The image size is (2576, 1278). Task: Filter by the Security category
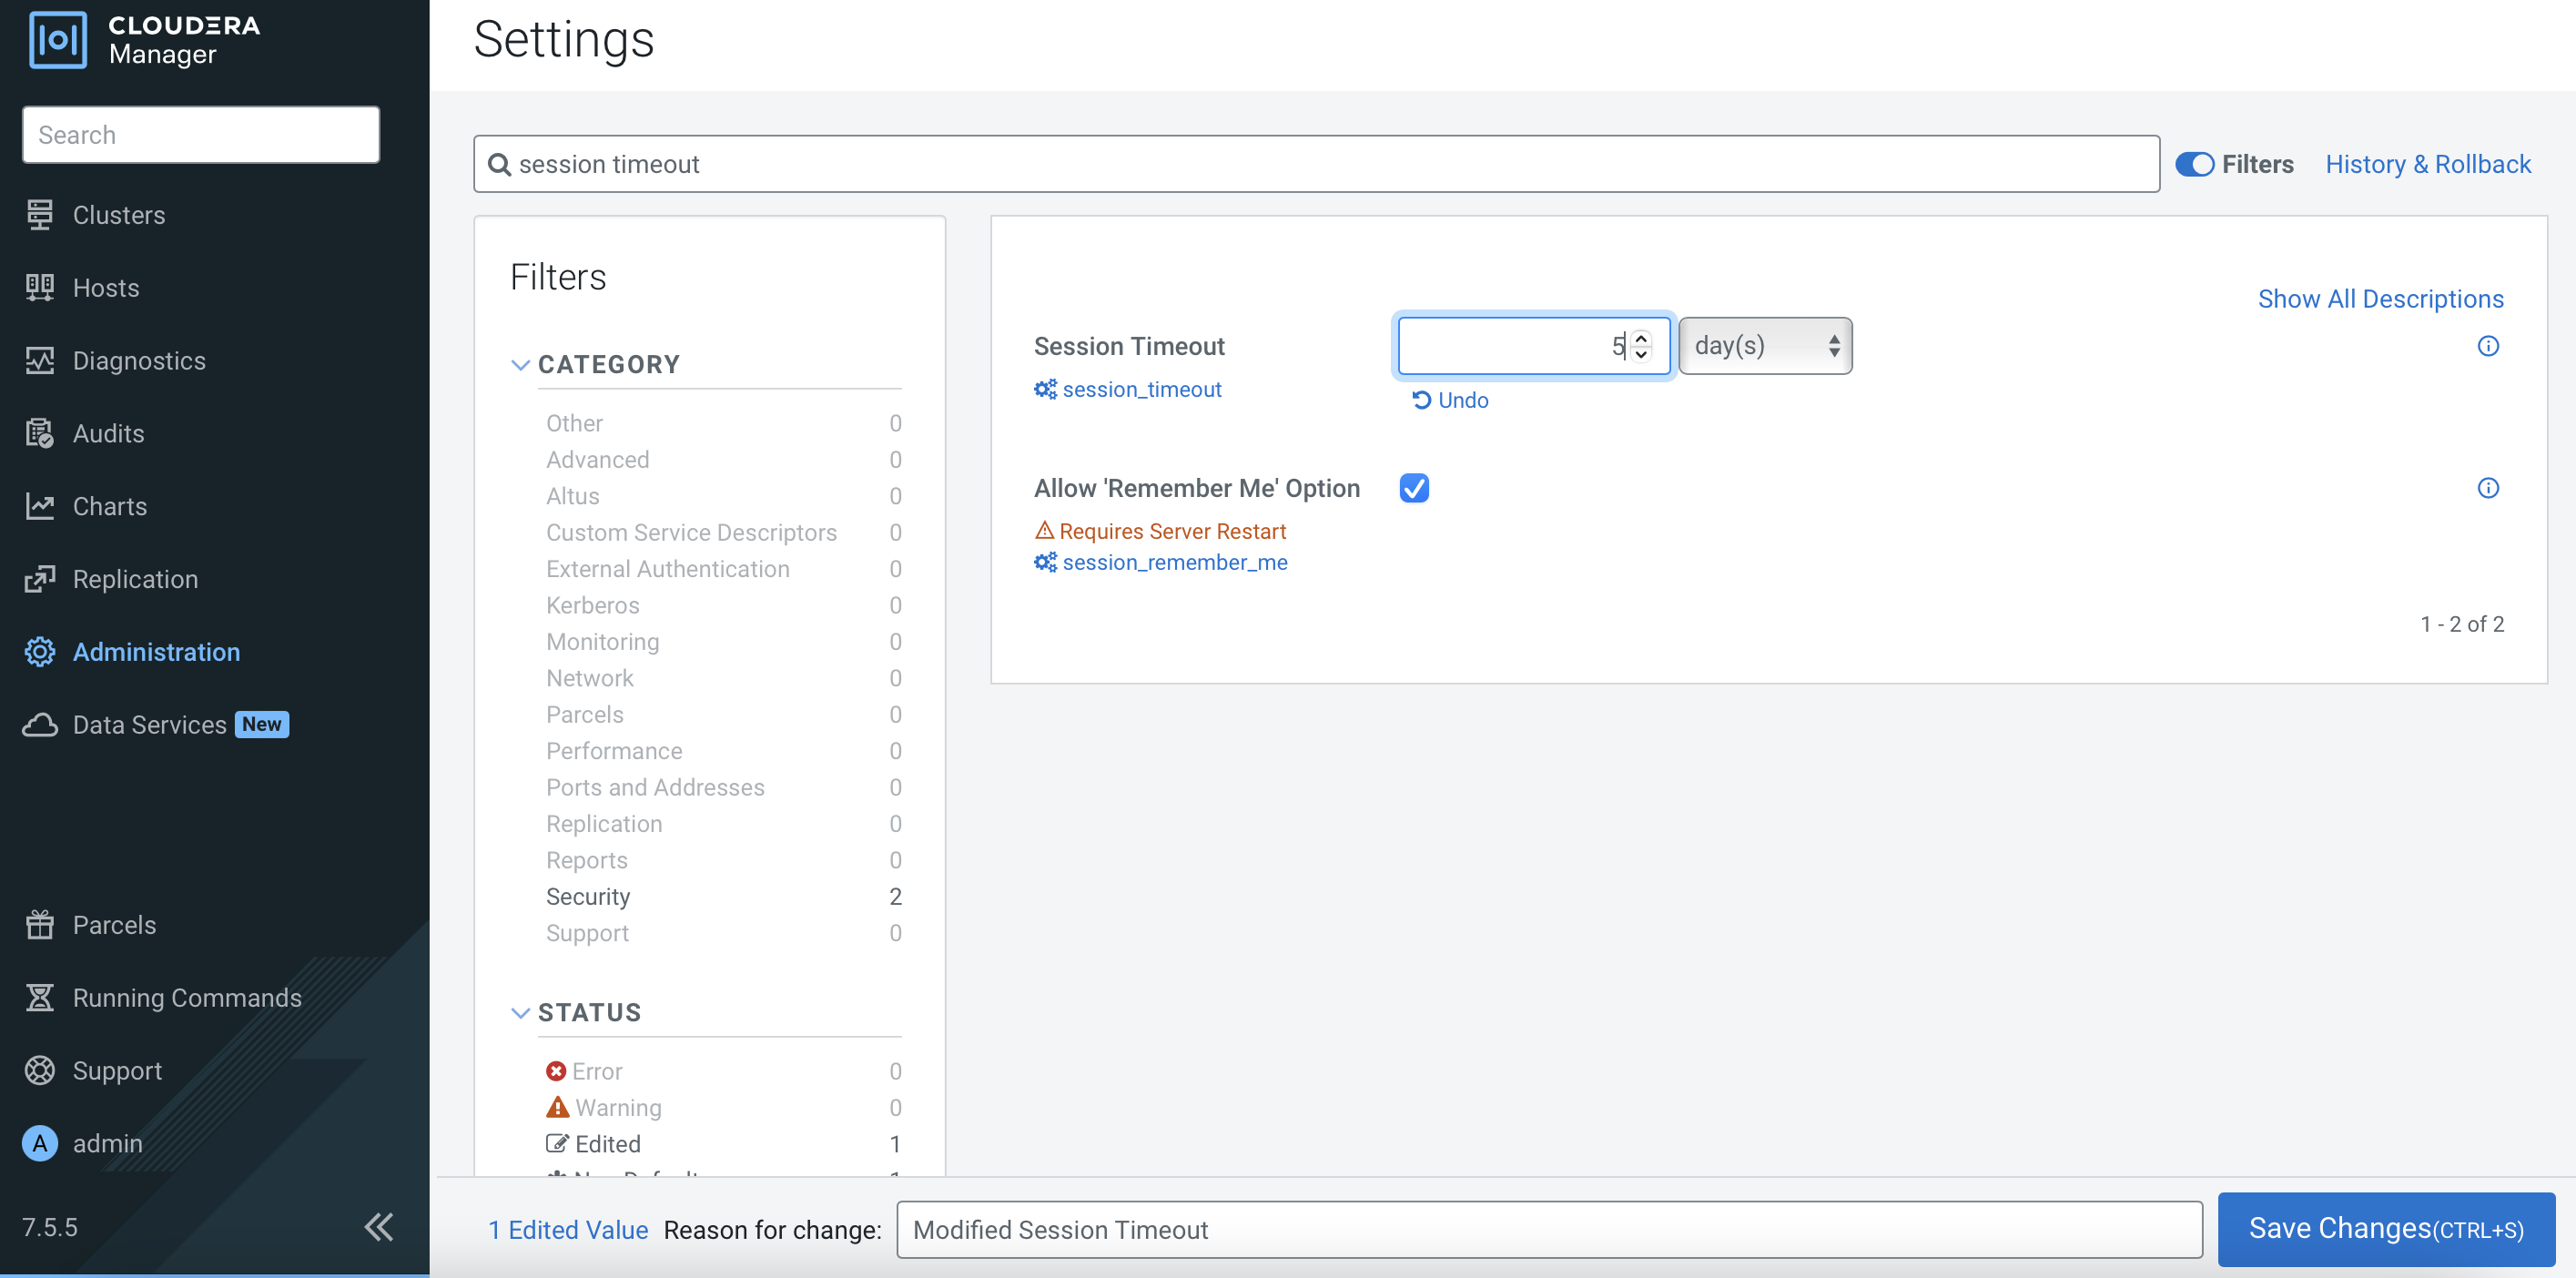click(x=588, y=897)
